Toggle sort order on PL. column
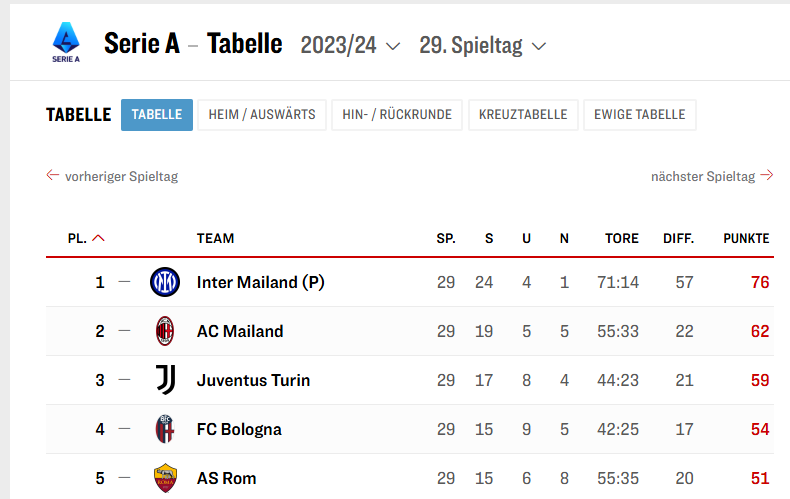This screenshot has height=499, width=790. coord(86,238)
